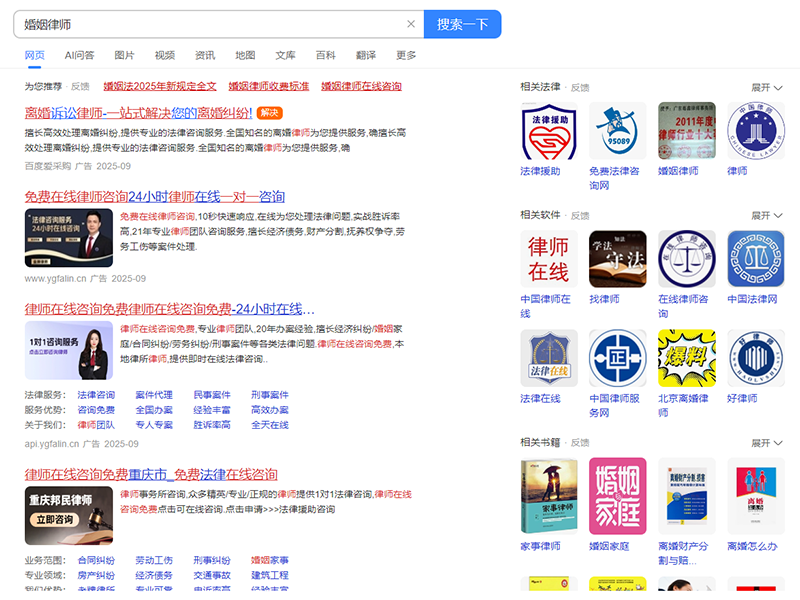Open the 95089 免费法律咨询网 icon
The width and height of the screenshot is (800, 600).
[617, 131]
